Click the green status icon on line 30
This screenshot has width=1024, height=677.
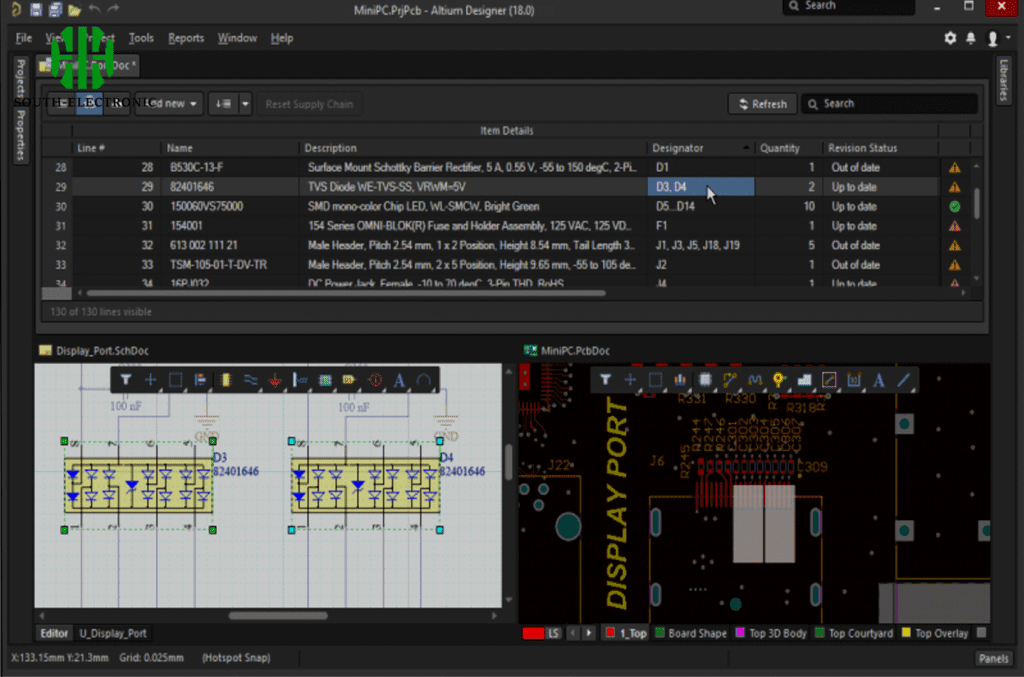[x=954, y=206]
